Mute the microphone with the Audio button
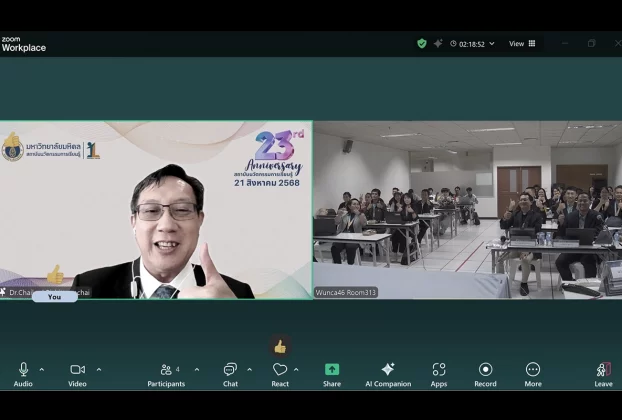 coord(23,374)
